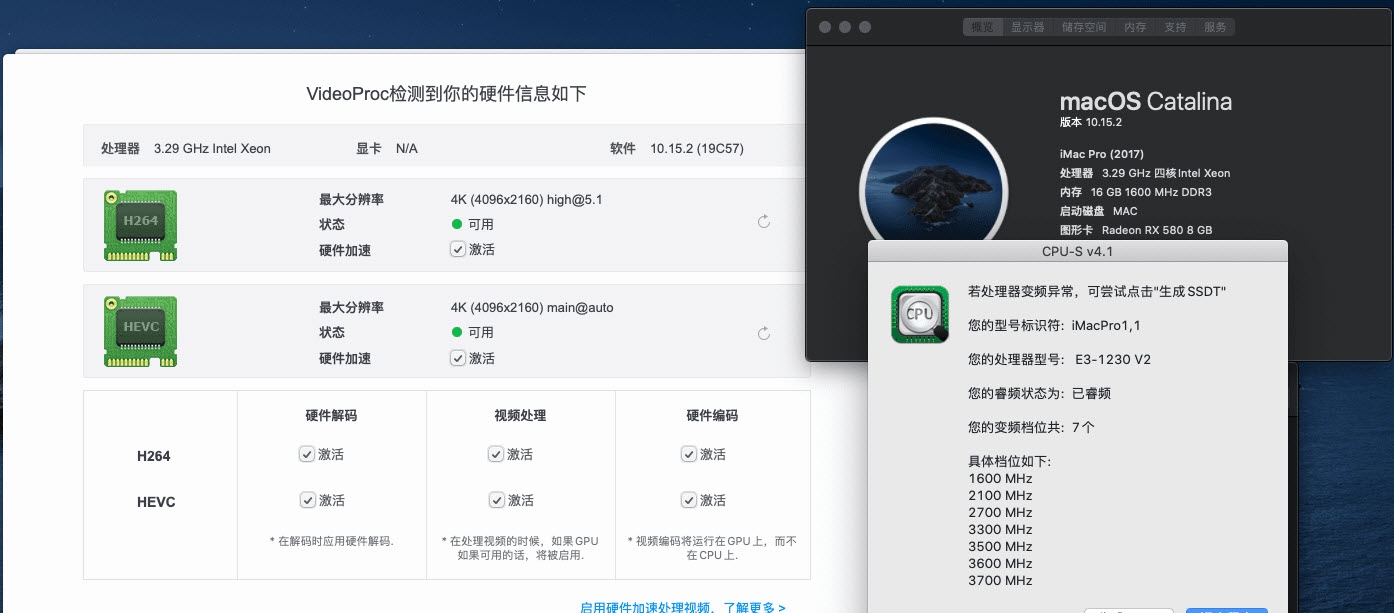Toggle HEVC hardware acceleration checkbox

458,357
